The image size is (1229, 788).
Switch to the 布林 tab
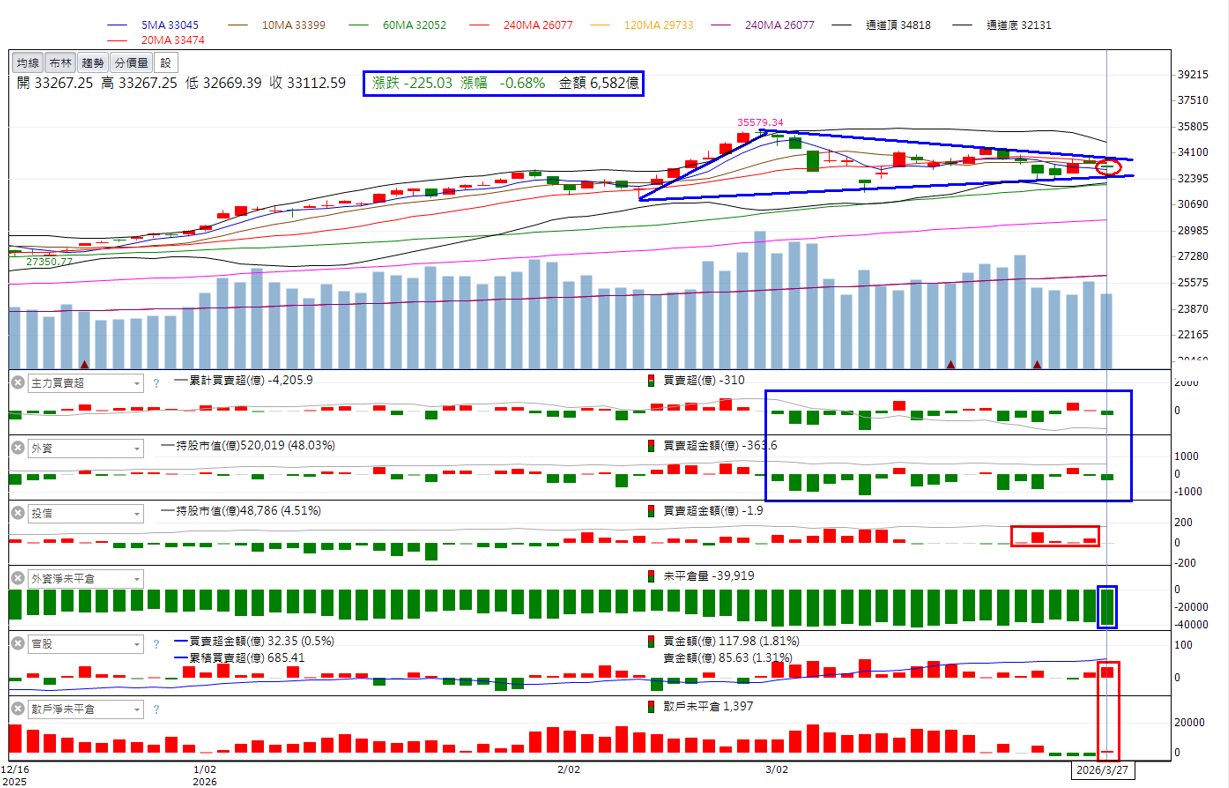(x=61, y=63)
